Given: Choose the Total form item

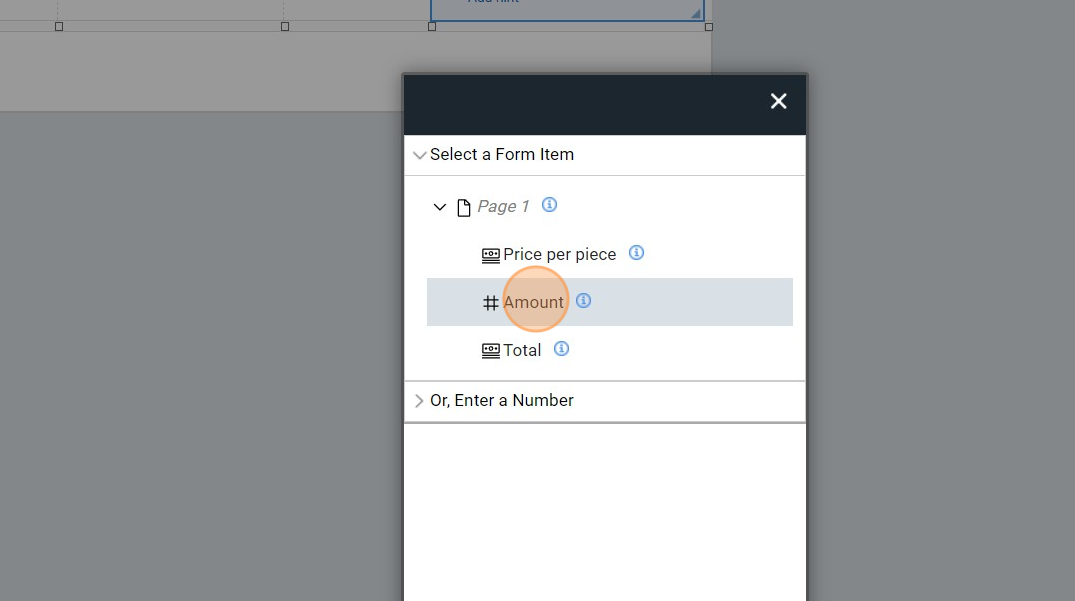Looking at the screenshot, I should (522, 351).
